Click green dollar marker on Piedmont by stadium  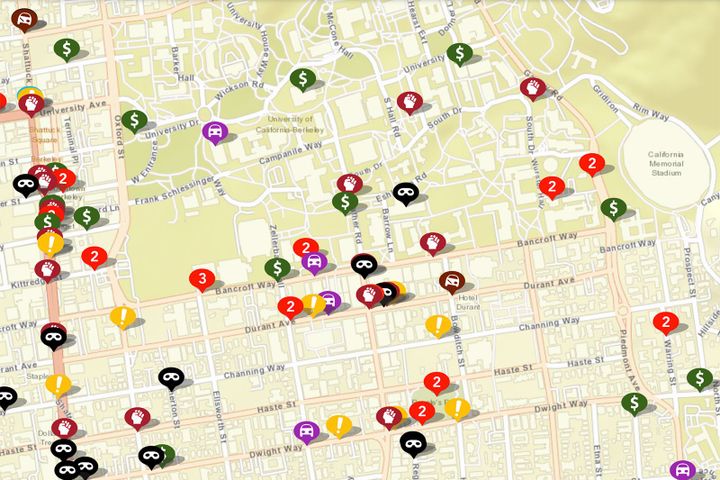(x=613, y=209)
